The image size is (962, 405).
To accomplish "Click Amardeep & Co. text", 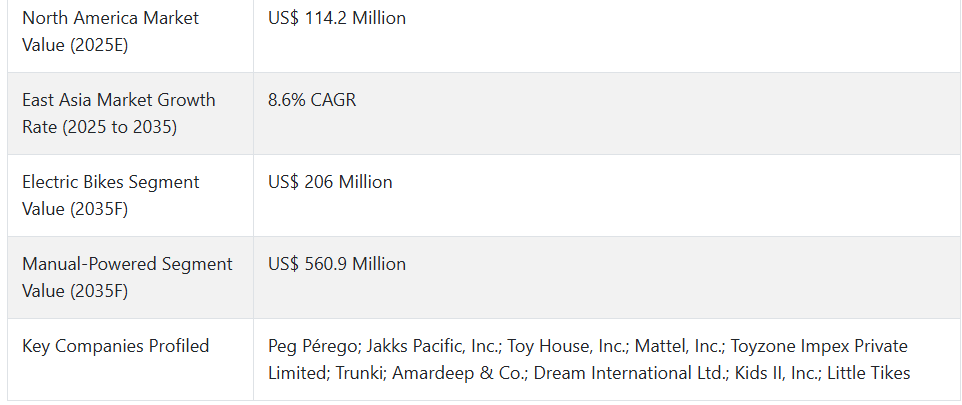I will (460, 373).
